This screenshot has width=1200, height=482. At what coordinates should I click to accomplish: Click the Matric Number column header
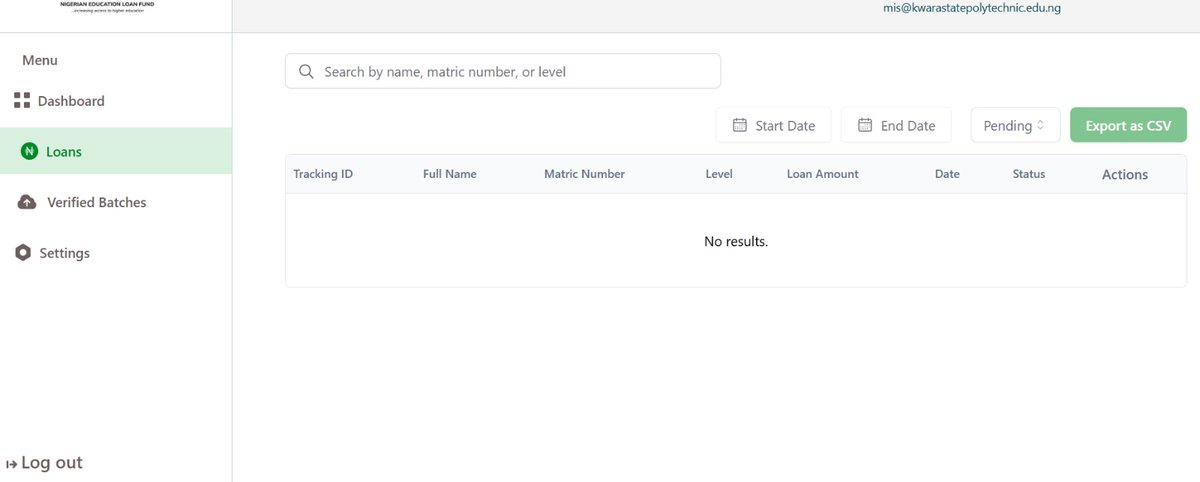tap(584, 174)
